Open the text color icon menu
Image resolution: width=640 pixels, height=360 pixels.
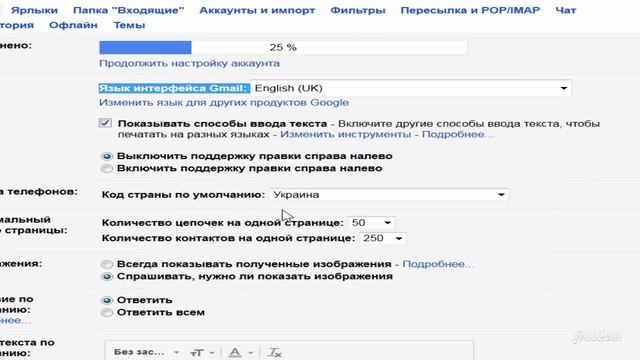pyautogui.click(x=240, y=353)
